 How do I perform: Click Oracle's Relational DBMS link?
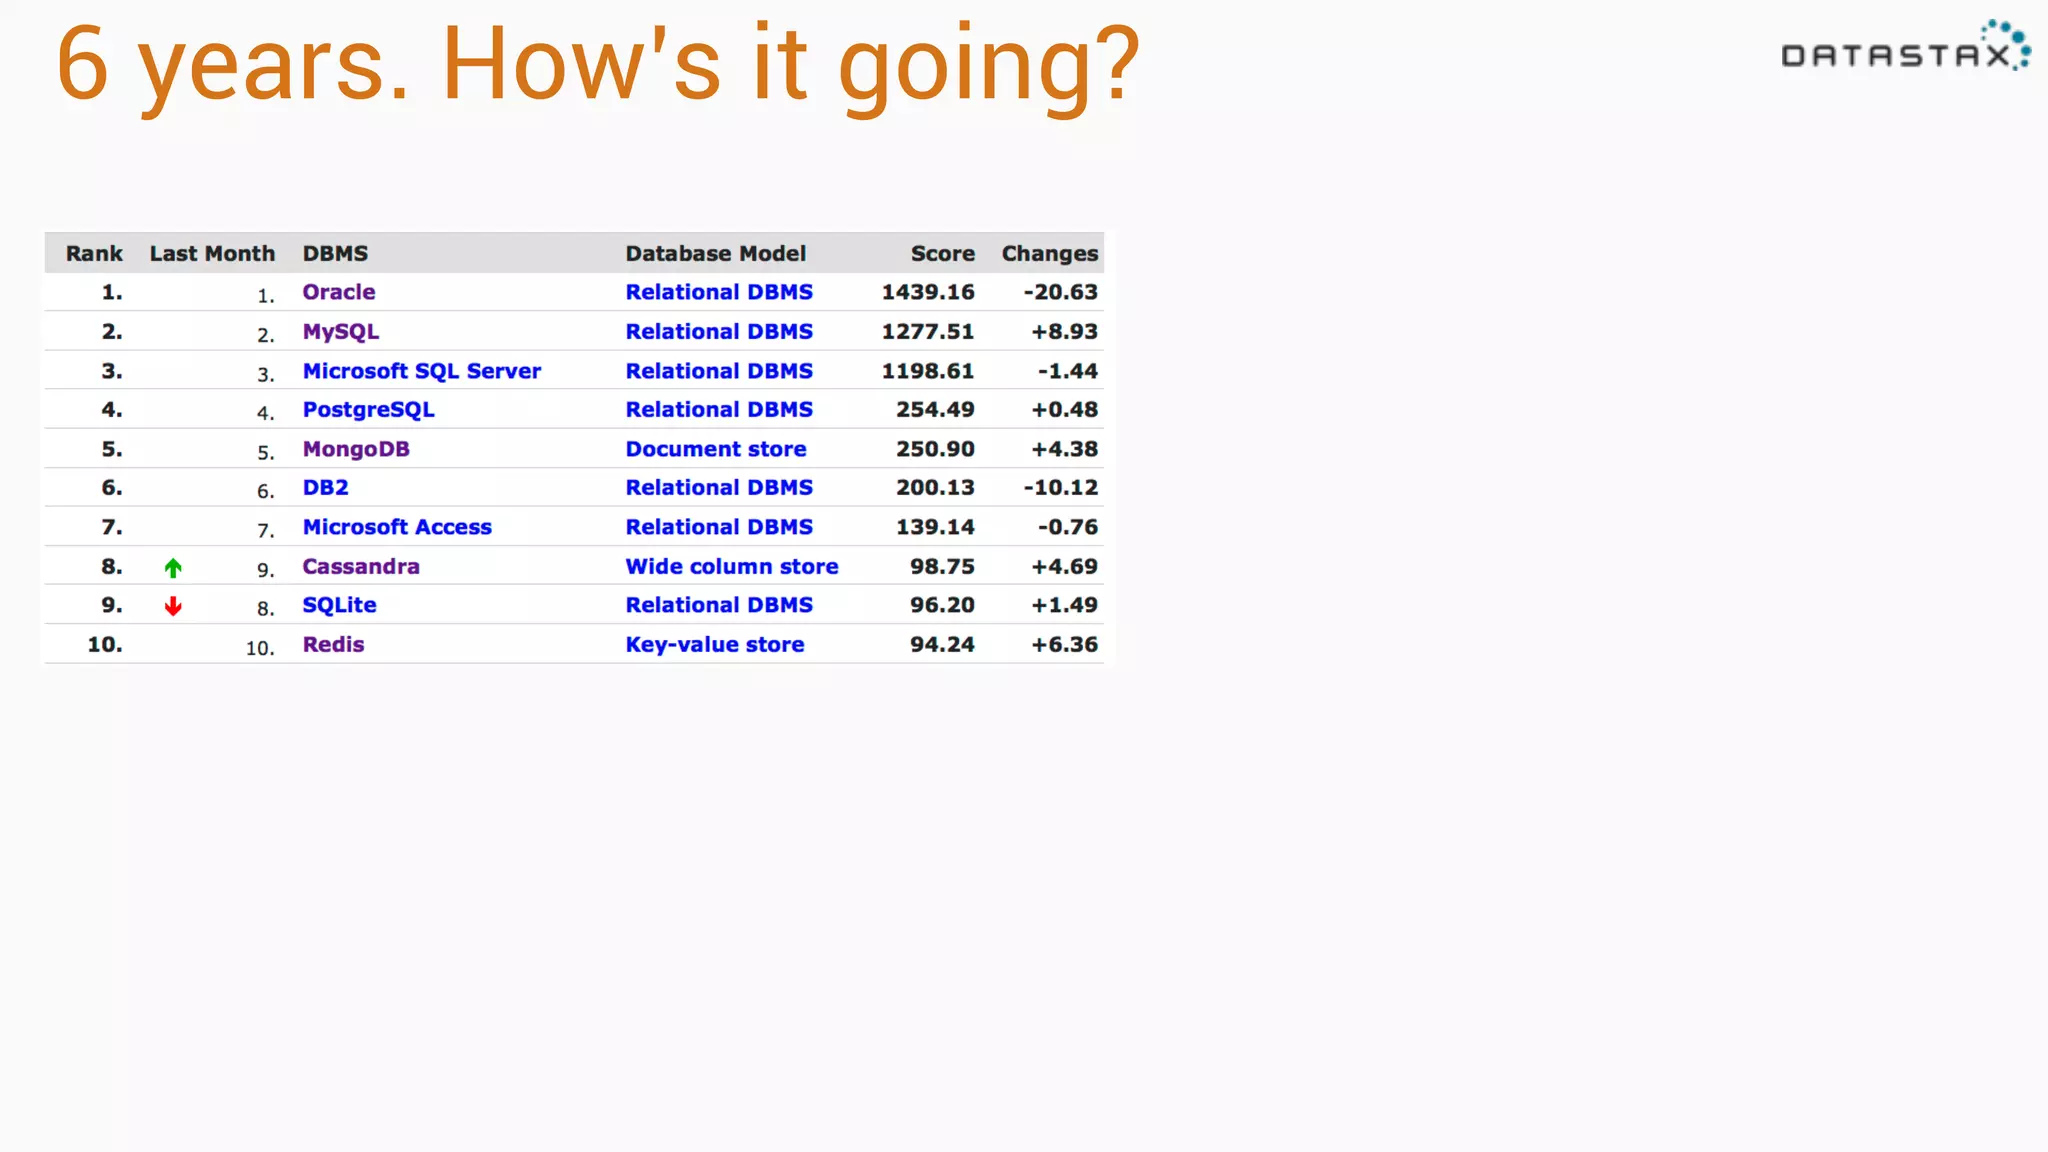(x=718, y=292)
